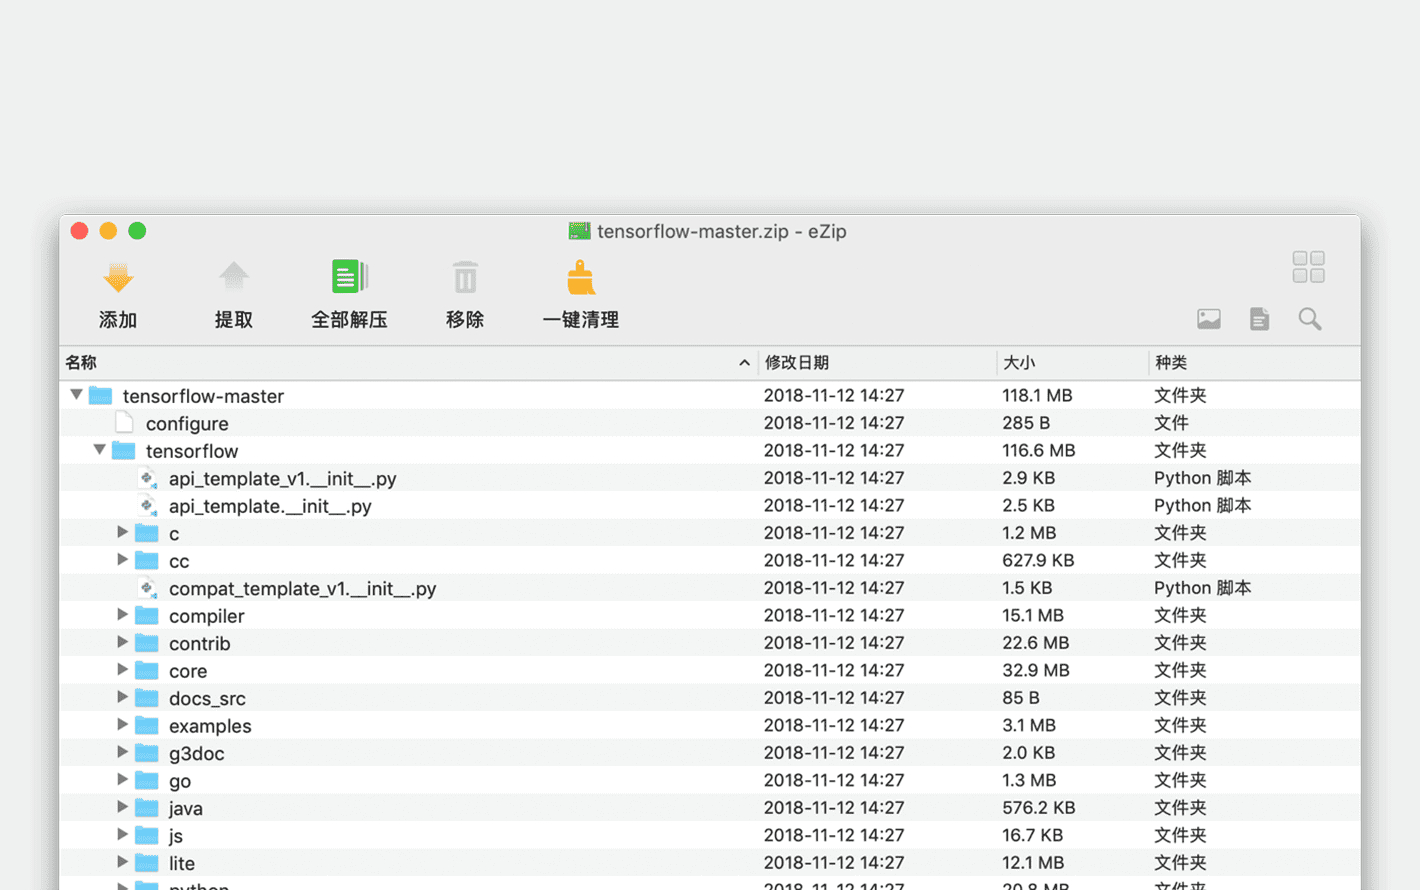This screenshot has width=1420, height=890.
Task: Select compat_template_v1.__init__.py file
Action: tap(302, 589)
